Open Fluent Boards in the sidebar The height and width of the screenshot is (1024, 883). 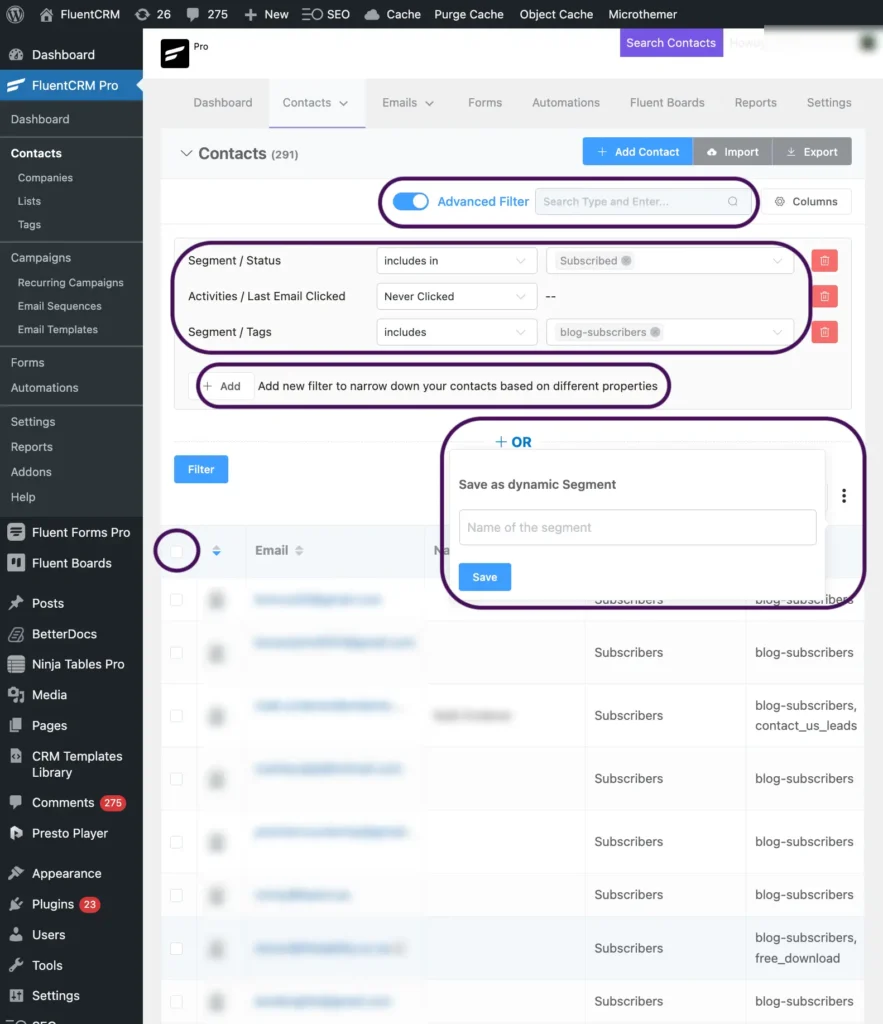[71, 563]
